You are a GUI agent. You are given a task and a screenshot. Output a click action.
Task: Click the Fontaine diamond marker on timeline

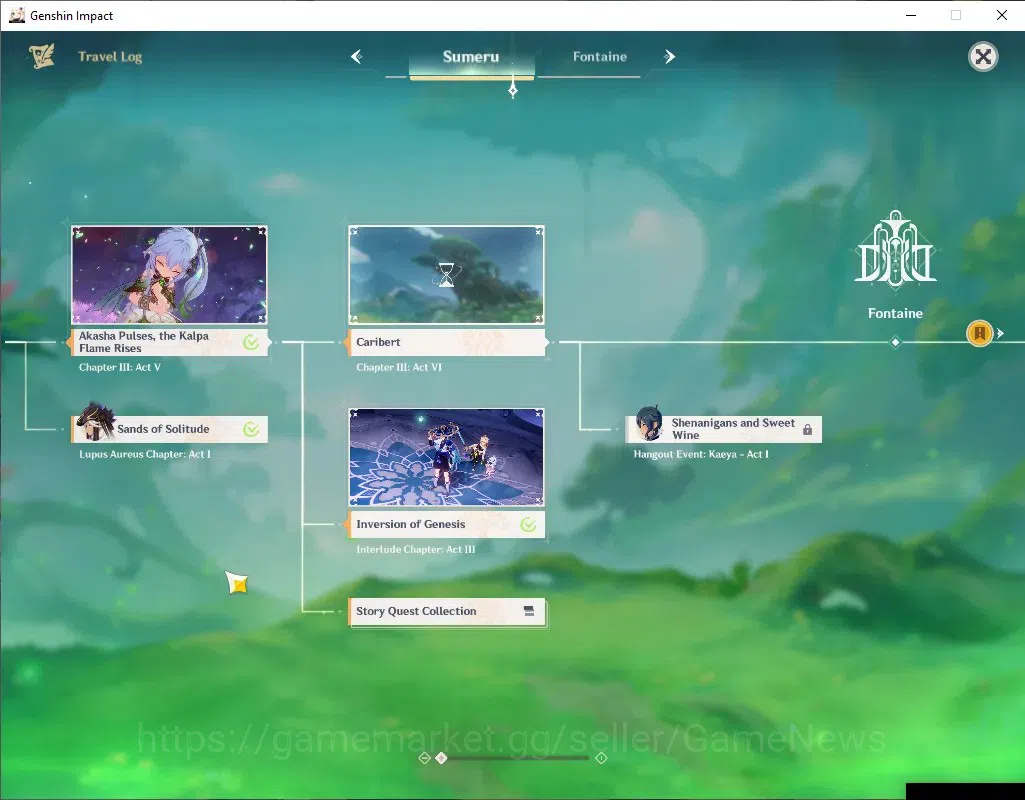(x=896, y=342)
